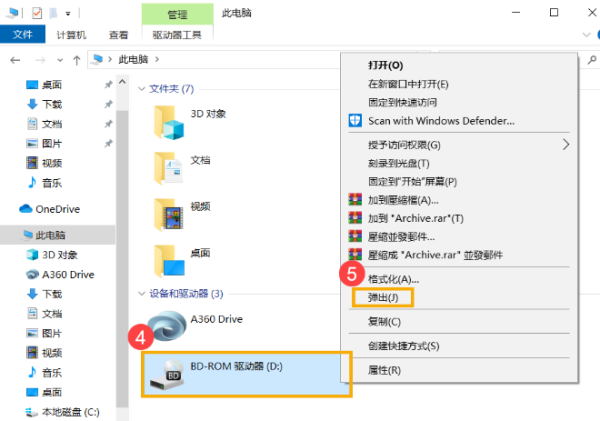Unpin 下载 using its pin icon

point(109,104)
